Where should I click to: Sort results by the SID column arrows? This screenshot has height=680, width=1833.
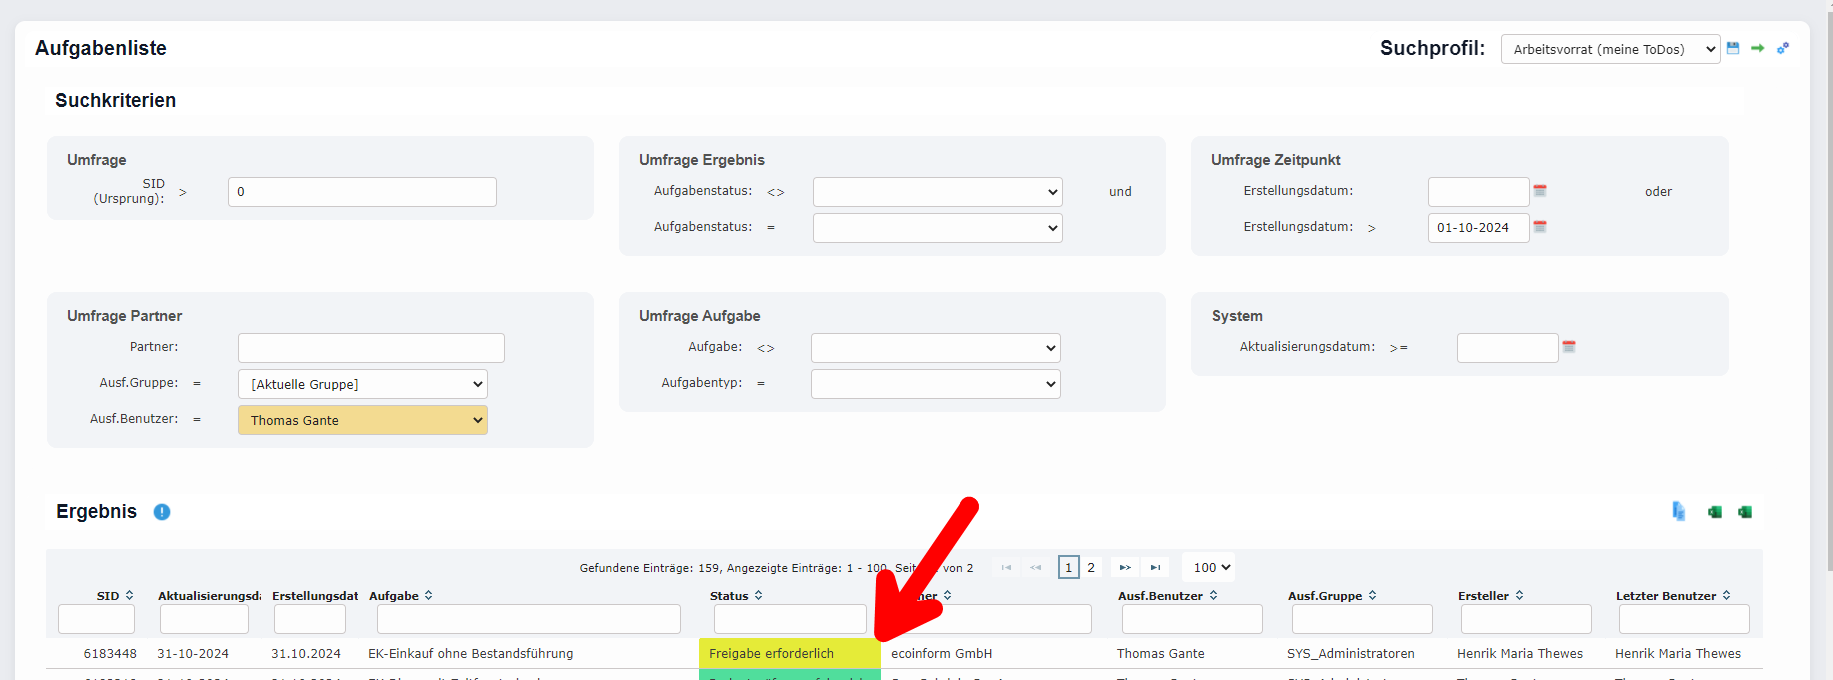[130, 595]
